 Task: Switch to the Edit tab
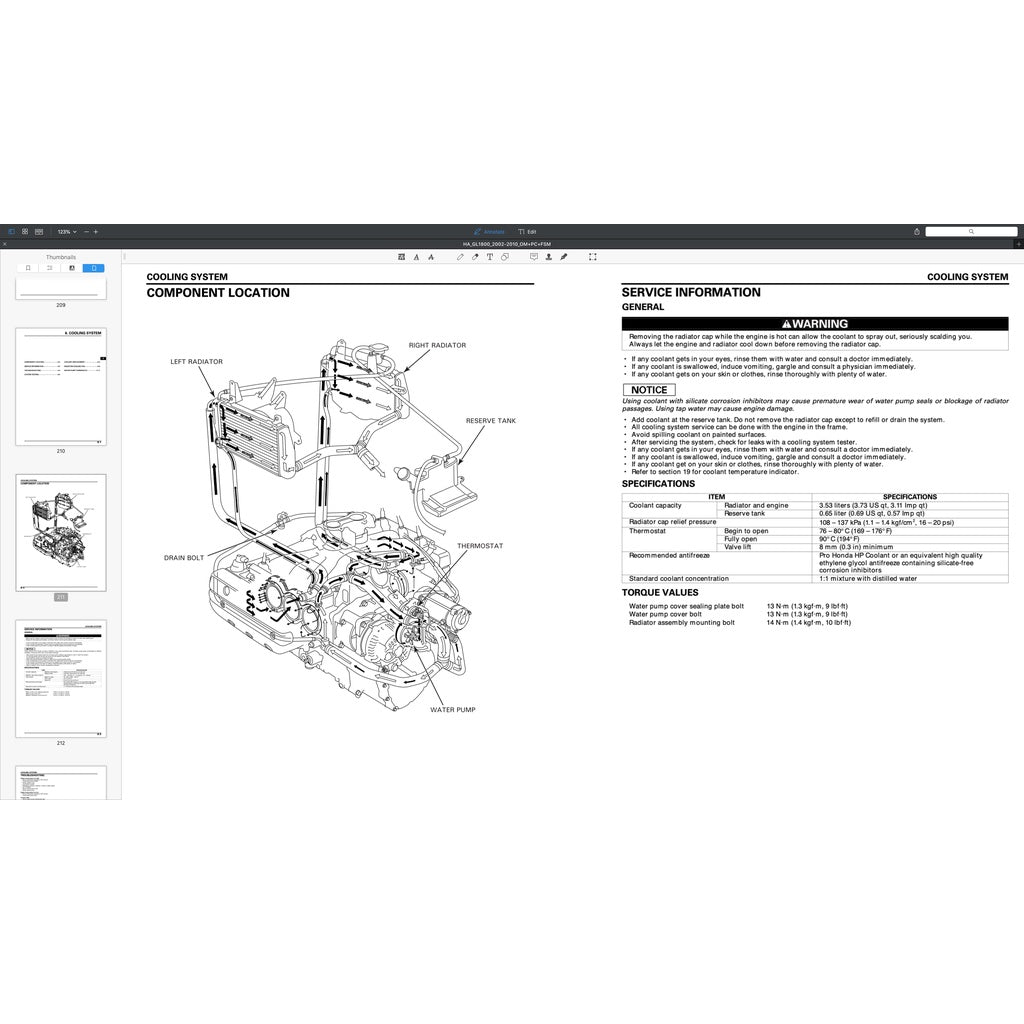[x=530, y=231]
